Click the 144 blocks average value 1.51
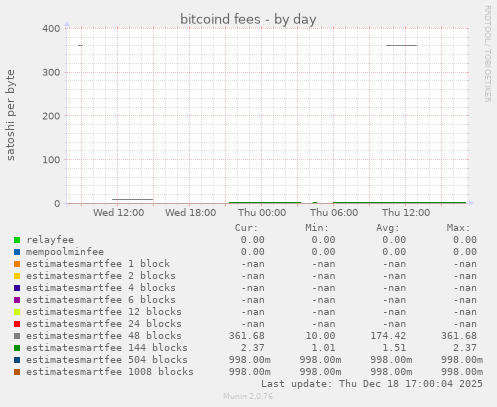 pos(394,348)
